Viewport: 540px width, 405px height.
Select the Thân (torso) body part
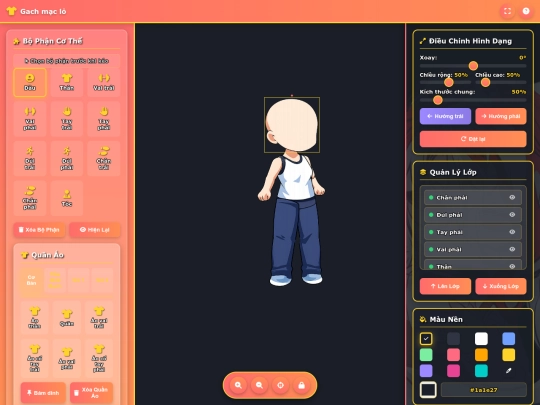(66, 83)
